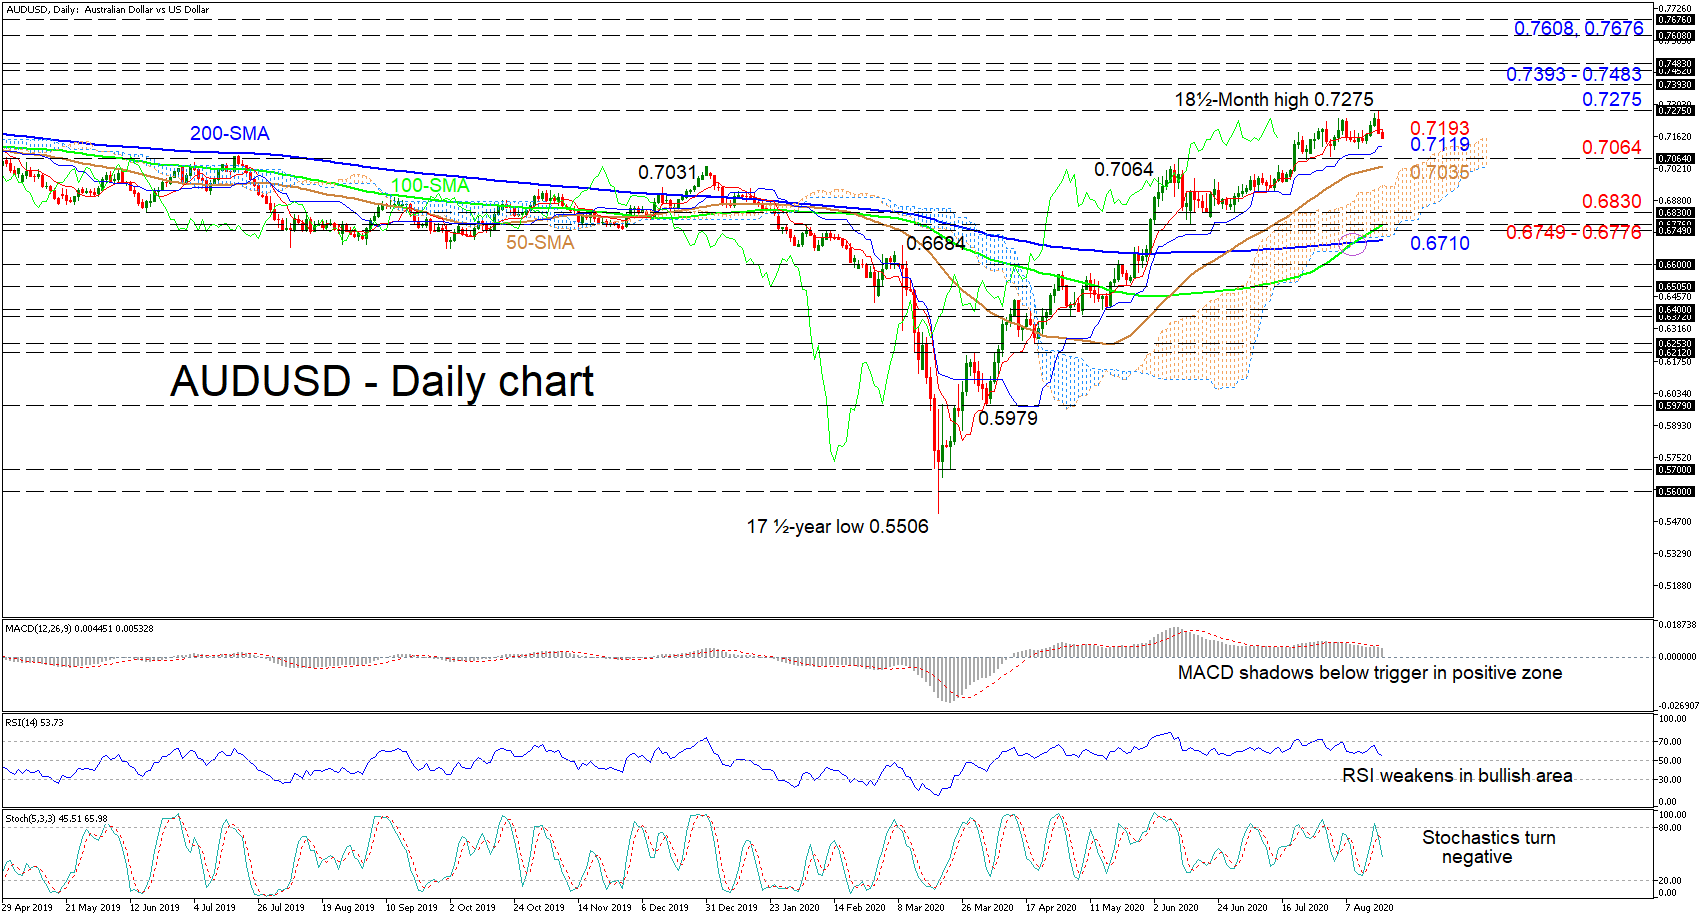This screenshot has height=919, width=1706.
Task: Select the green '100-SMA' label
Action: point(430,185)
